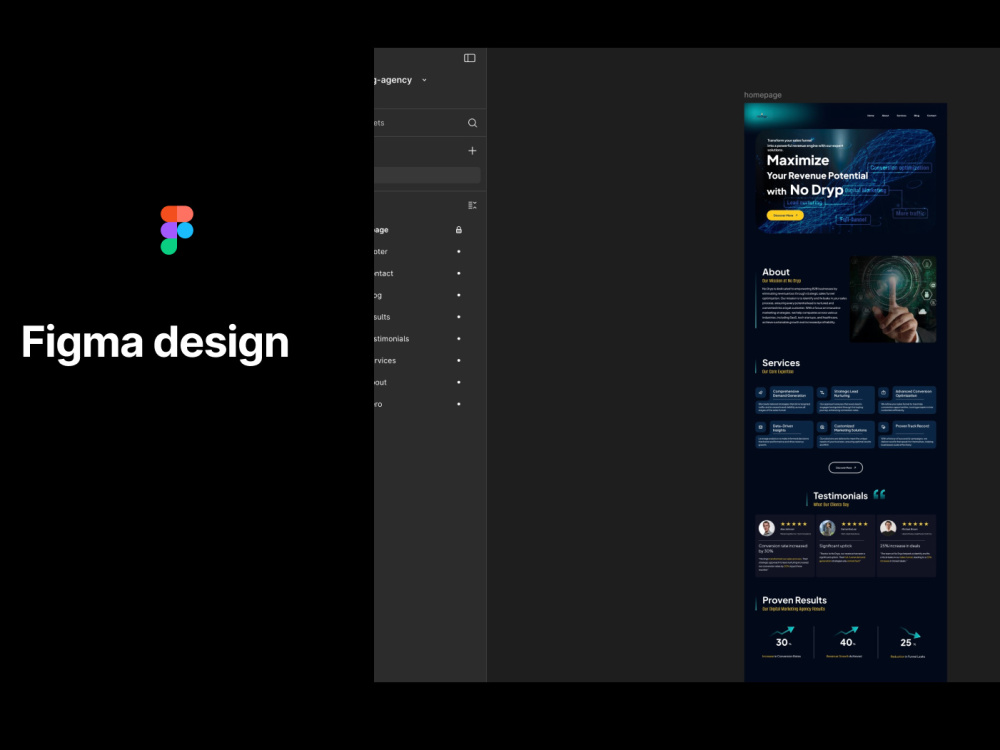Click the teal quotation mark icon beside Testimonials
The height and width of the screenshot is (750, 1000).
coord(879,494)
